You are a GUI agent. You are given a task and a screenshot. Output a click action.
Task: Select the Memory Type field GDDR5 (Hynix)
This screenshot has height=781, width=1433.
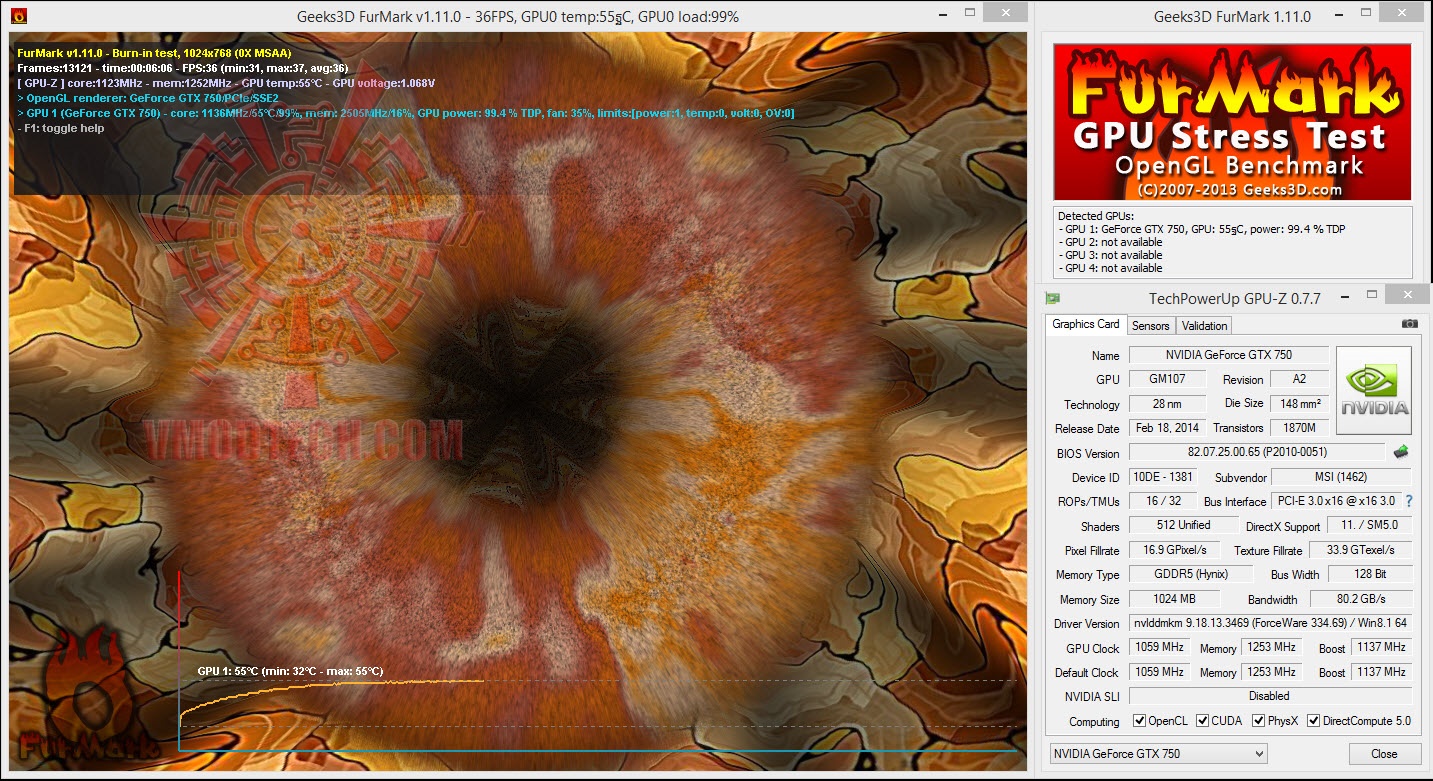[x=1191, y=574]
